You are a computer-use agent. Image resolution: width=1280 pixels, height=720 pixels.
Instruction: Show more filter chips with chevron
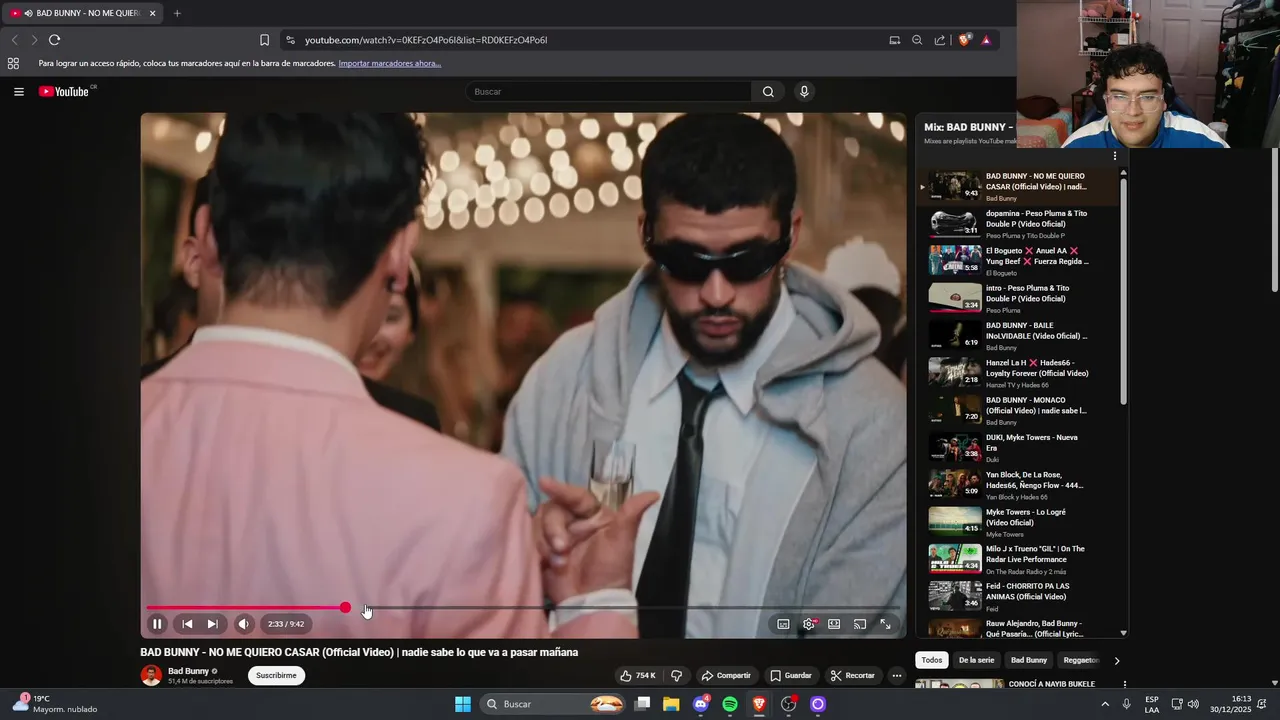(1117, 660)
